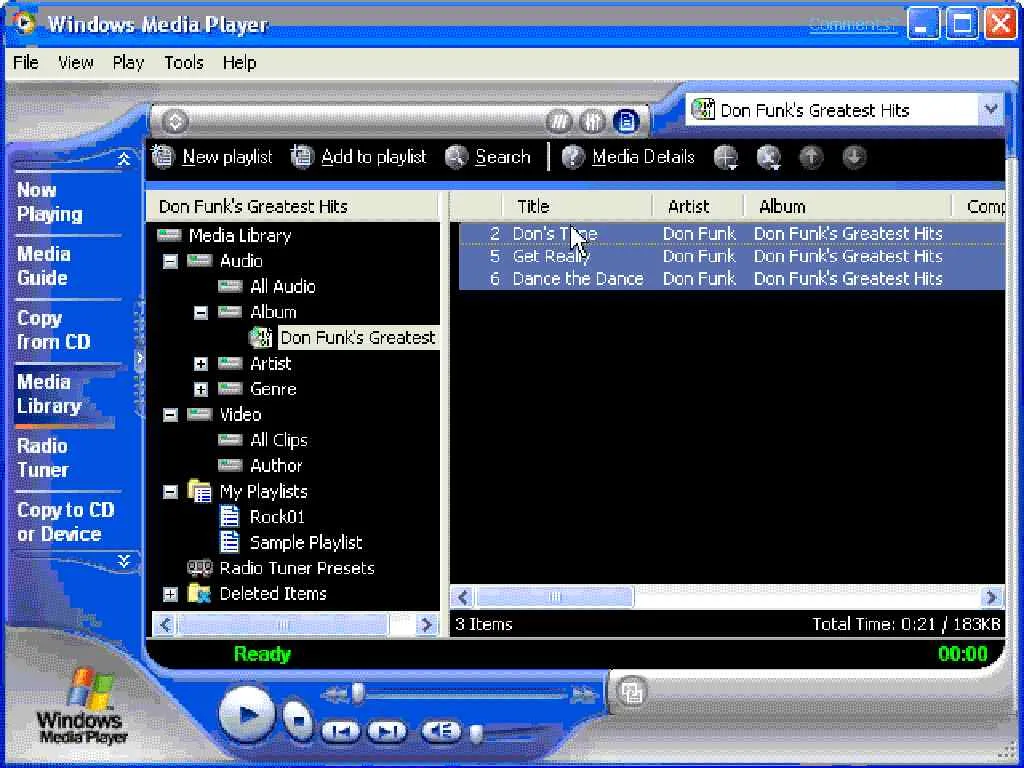Click the round menu bar toggle icon

174,121
